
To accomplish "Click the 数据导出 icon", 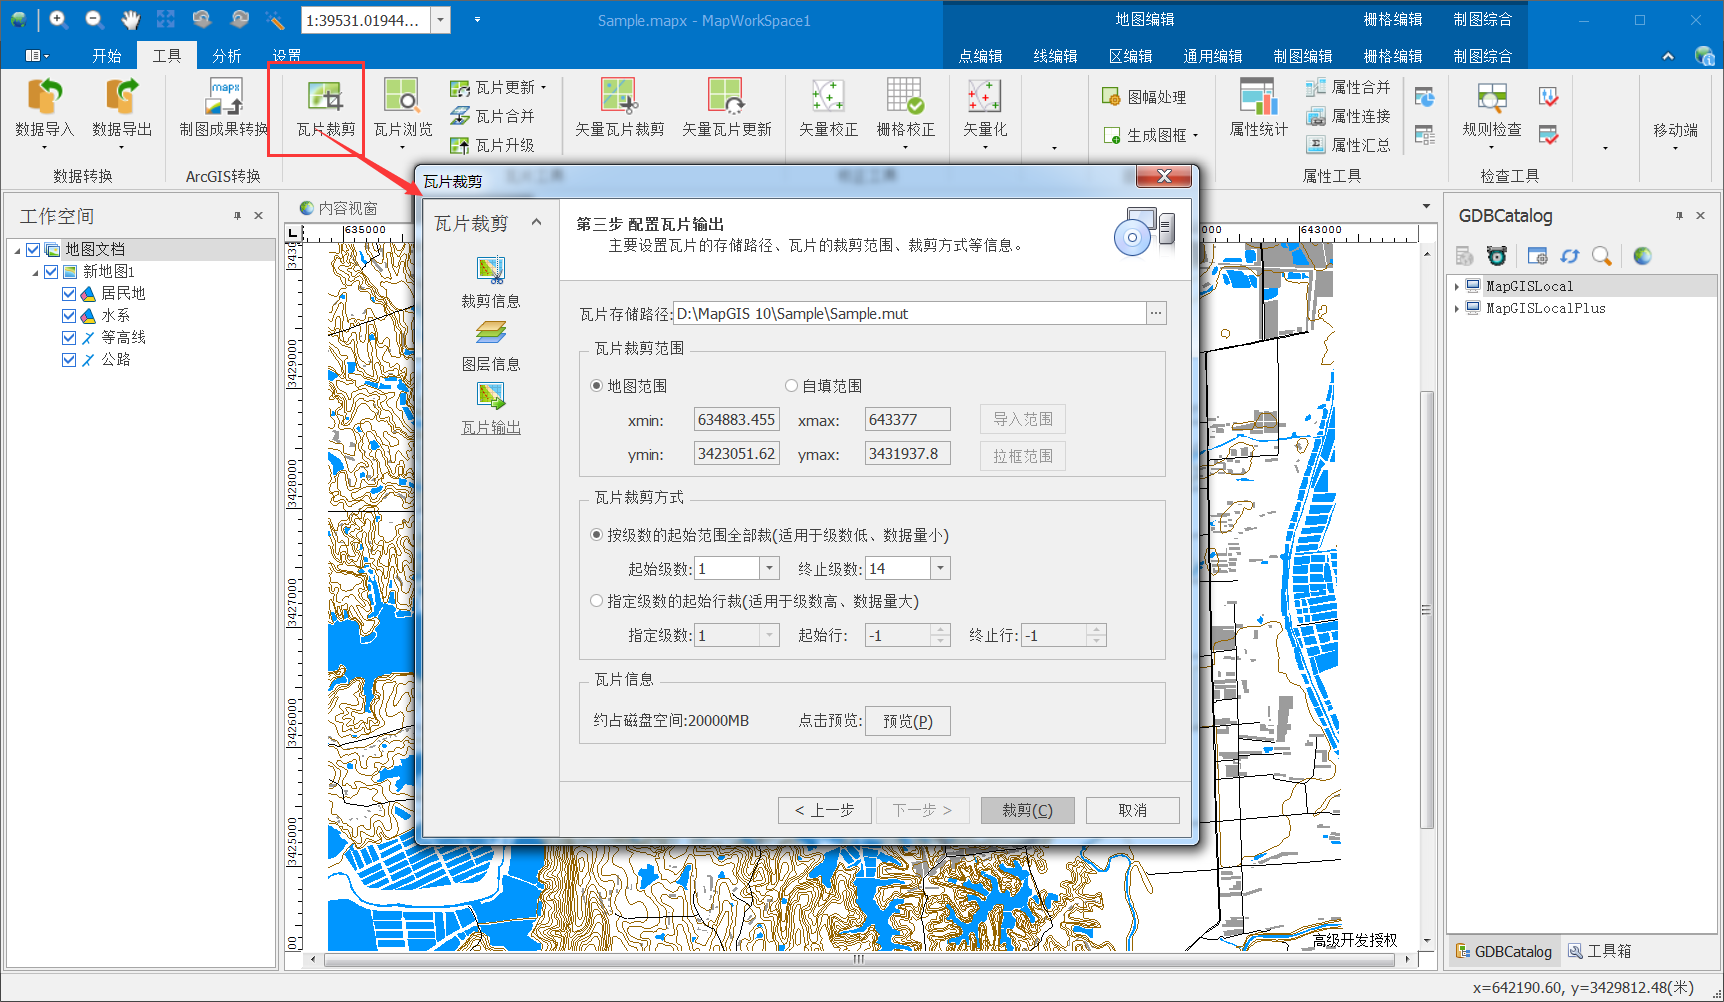I will point(122,97).
